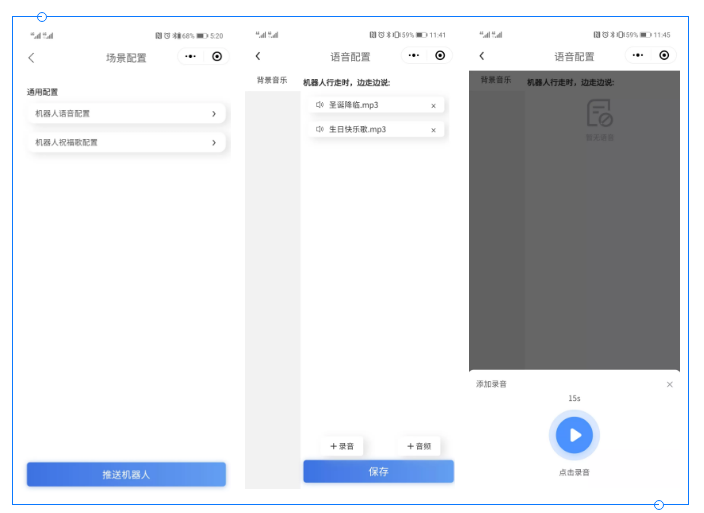Click the empty 暂无语音 placeholder icon

tap(600, 113)
